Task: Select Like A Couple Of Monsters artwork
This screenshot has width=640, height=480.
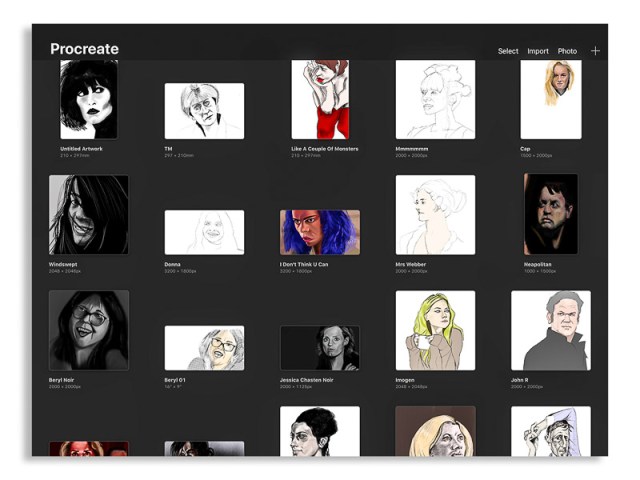Action: coord(320,100)
